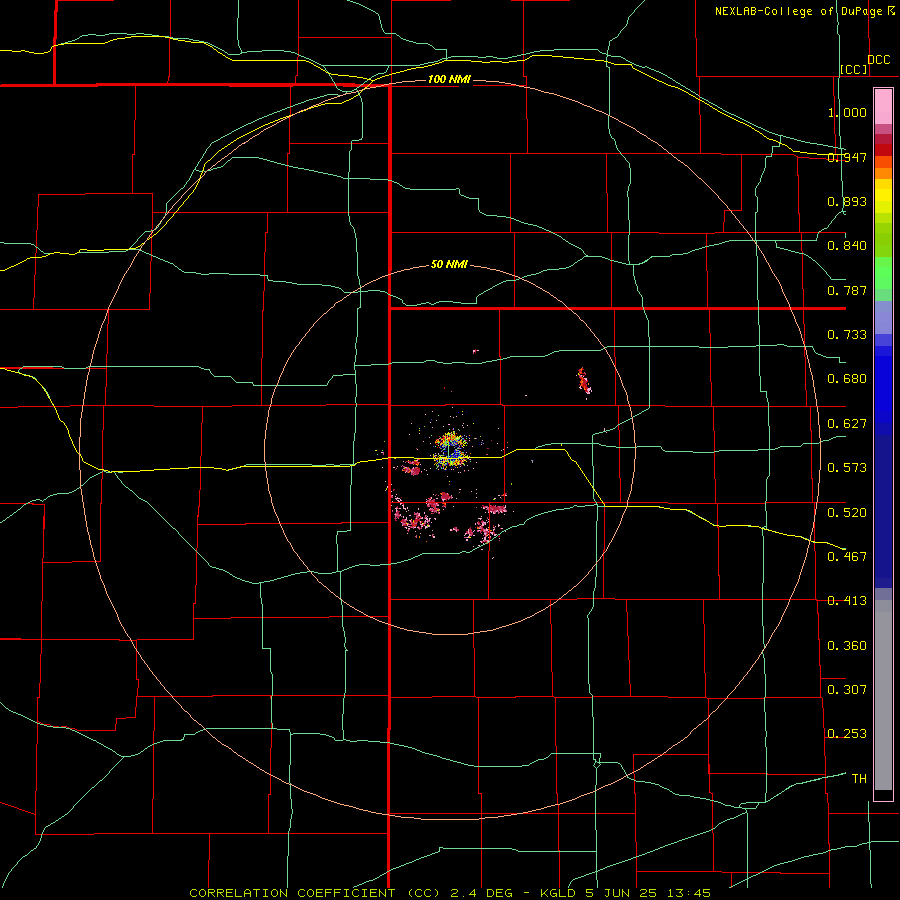The image size is (900, 900).
Task: Click the 0.573 legend value
Action: 847,468
